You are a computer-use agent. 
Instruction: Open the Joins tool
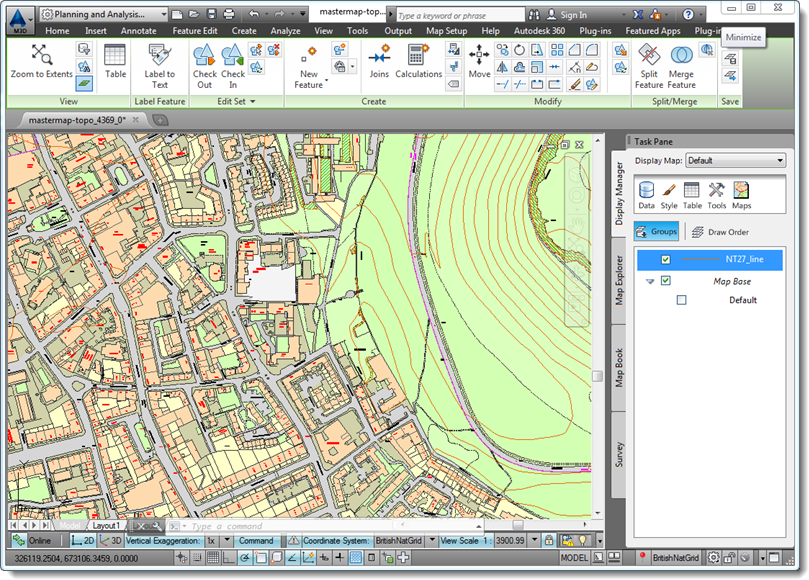[379, 61]
